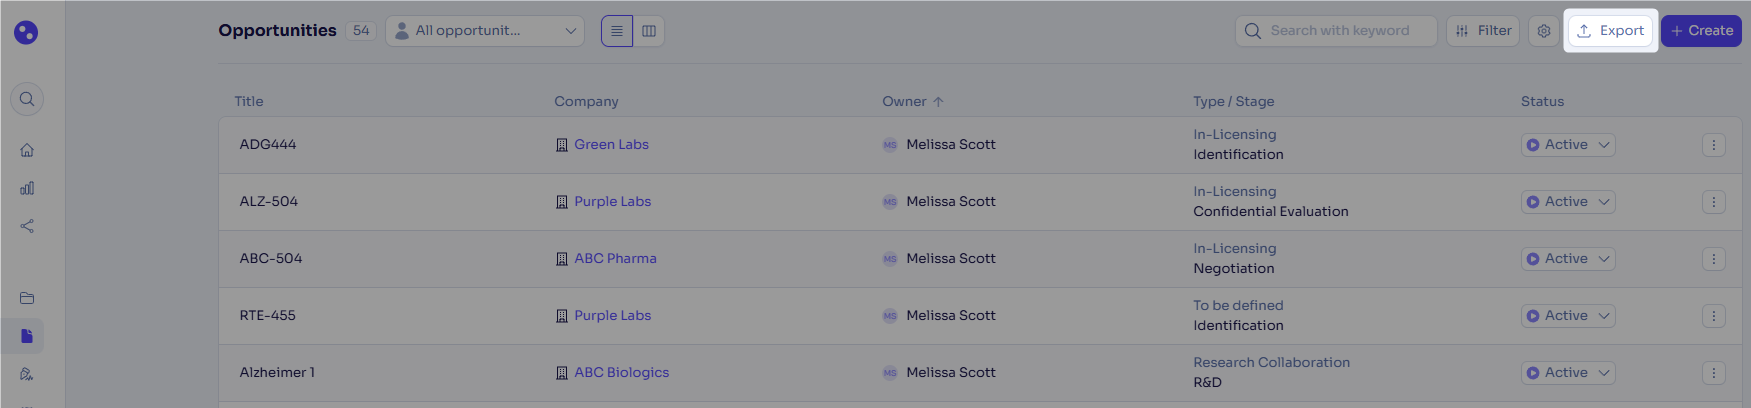Open three-dot menu for RTE-455 row

click(x=1713, y=316)
